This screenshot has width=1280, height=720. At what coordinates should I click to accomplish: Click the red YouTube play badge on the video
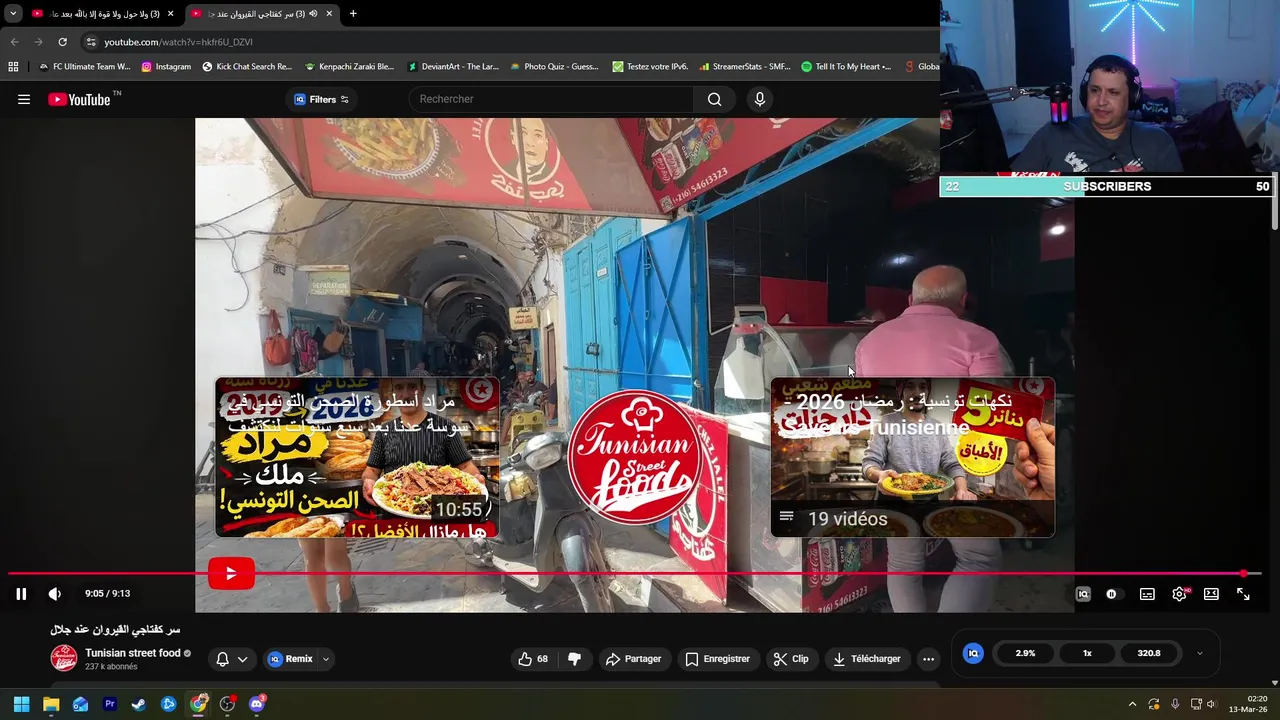pos(231,573)
